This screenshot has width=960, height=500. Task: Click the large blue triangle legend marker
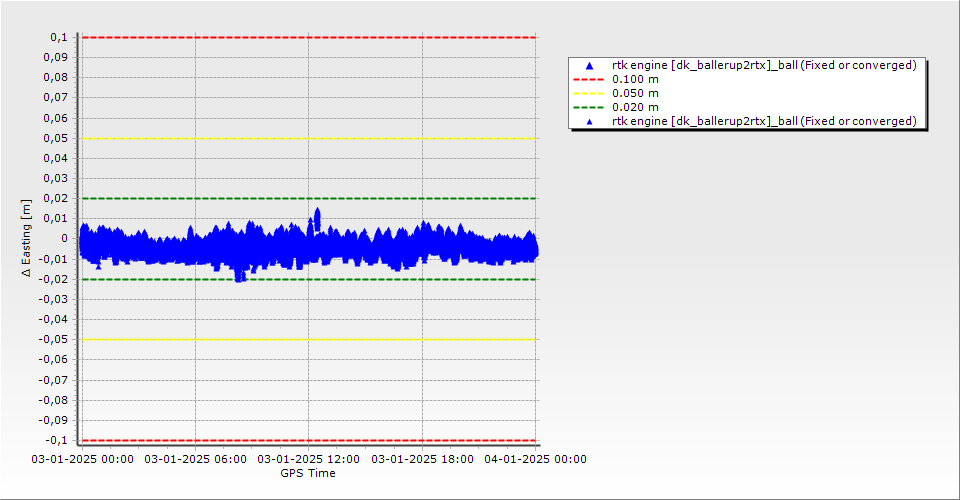590,65
